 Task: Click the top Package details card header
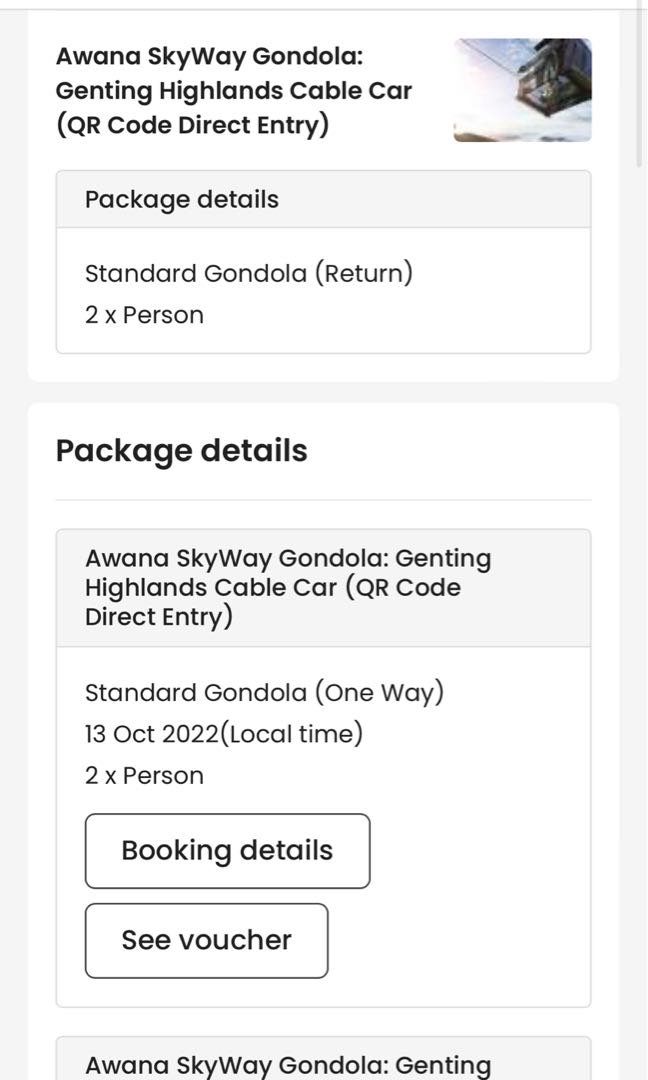coord(182,199)
